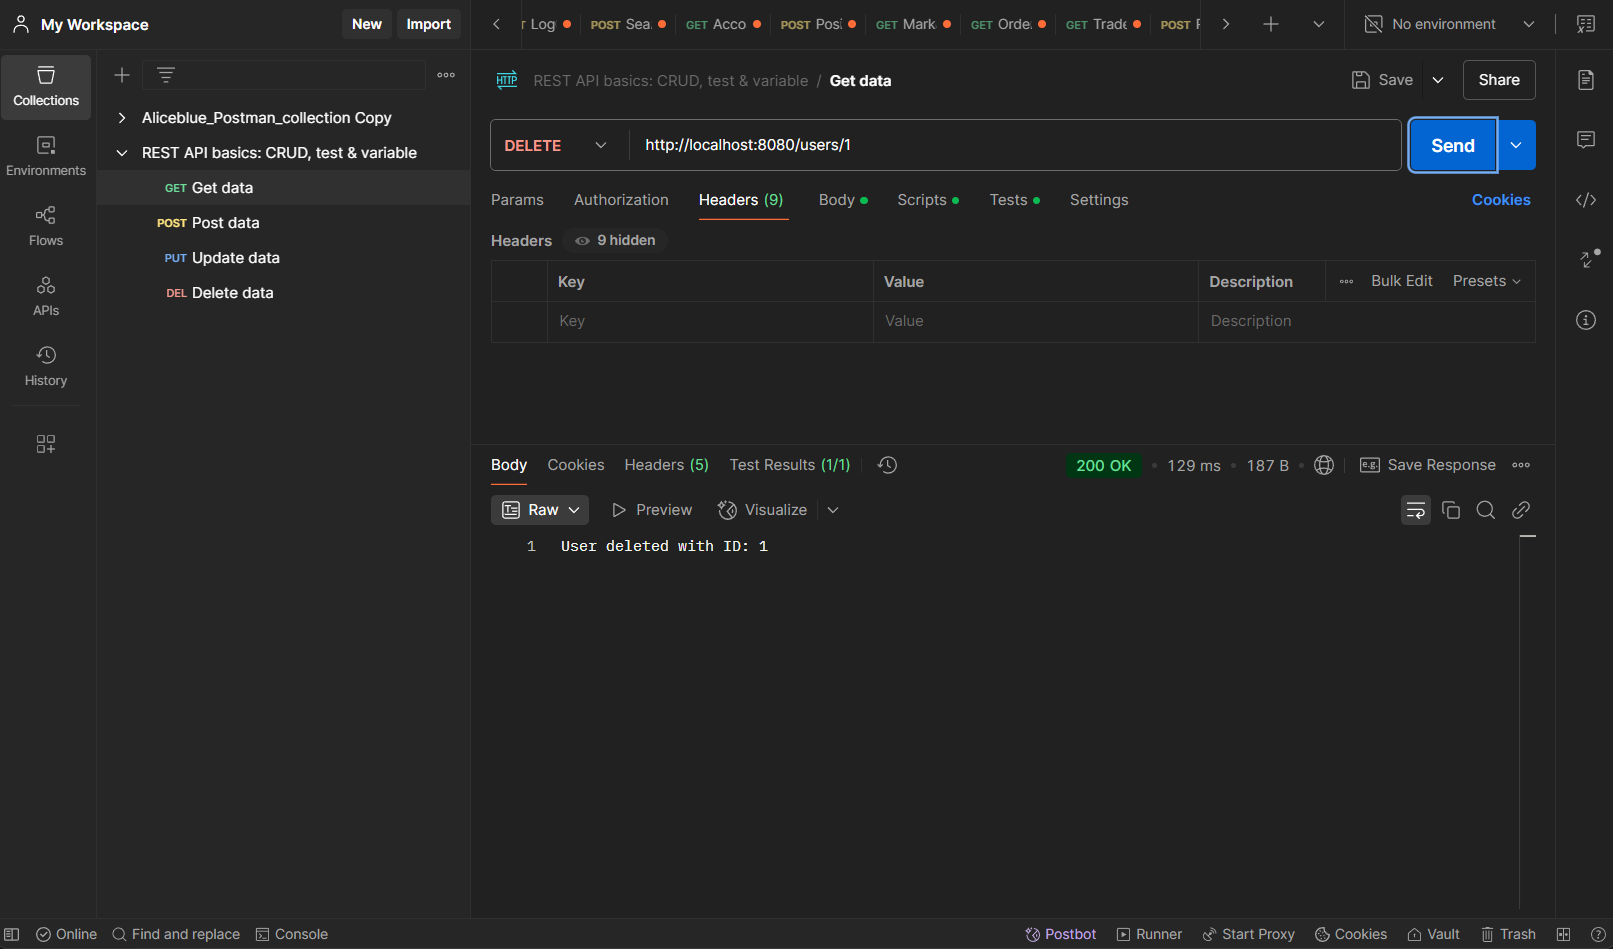1613x949 pixels.
Task: Open the response Headers (5) tab
Action: tap(667, 465)
